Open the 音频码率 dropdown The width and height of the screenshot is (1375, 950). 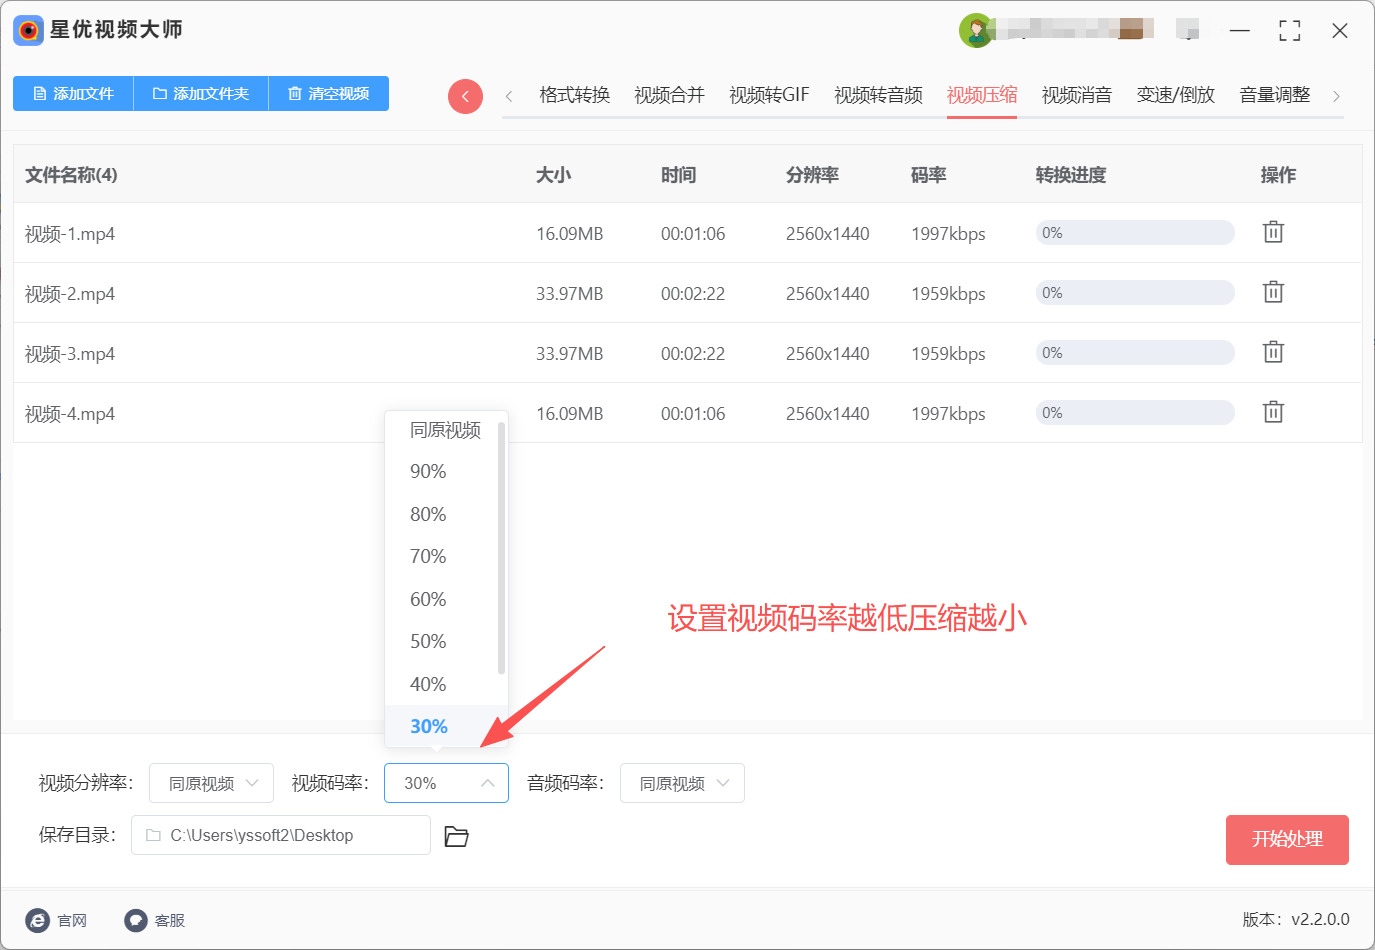[682, 783]
